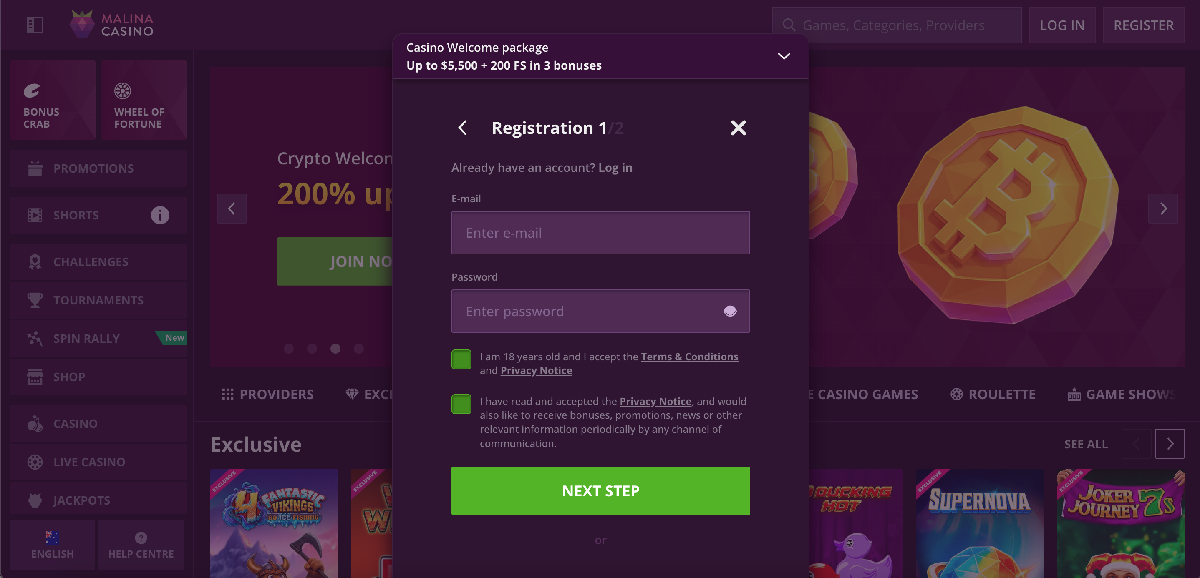The image size is (1200, 578).
Task: Open the Promotions section
Action: tap(97, 167)
